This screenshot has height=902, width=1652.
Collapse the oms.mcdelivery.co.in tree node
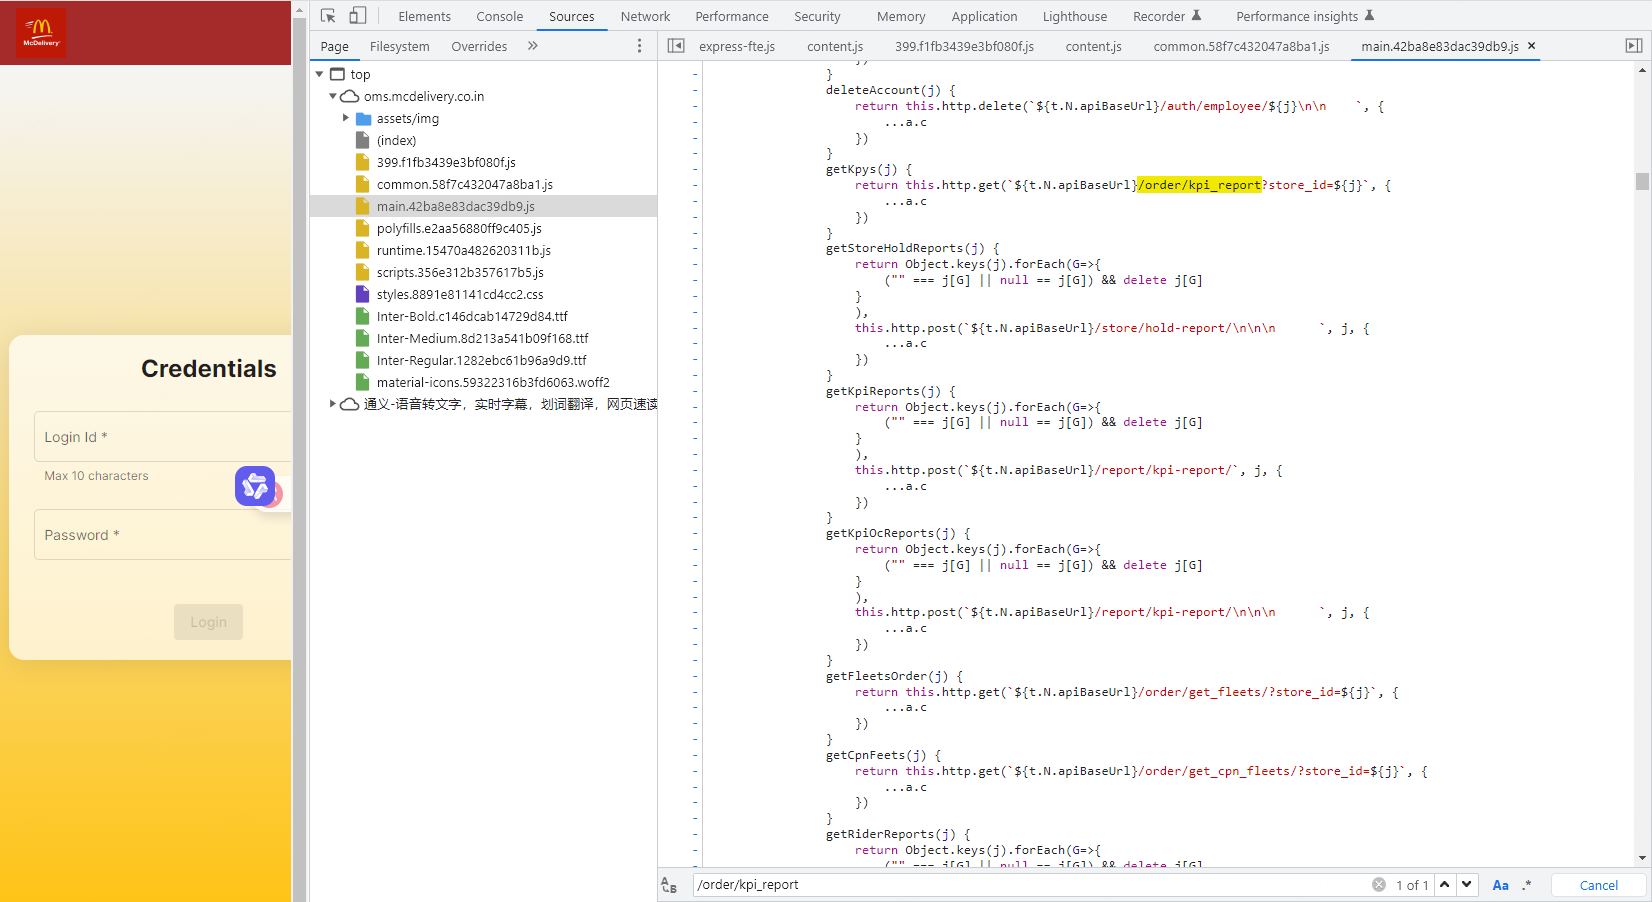[333, 97]
